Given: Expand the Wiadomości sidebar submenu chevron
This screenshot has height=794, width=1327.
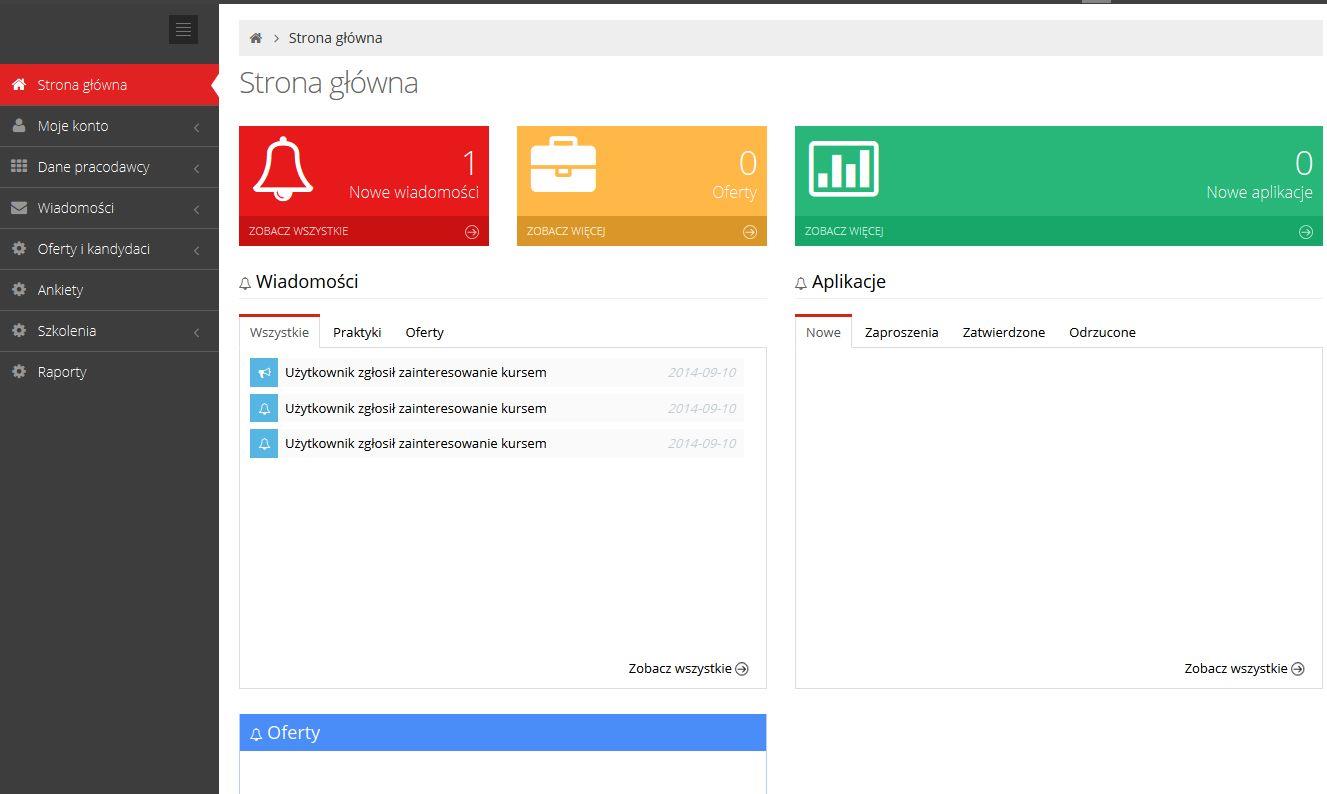Looking at the screenshot, I should coord(197,210).
